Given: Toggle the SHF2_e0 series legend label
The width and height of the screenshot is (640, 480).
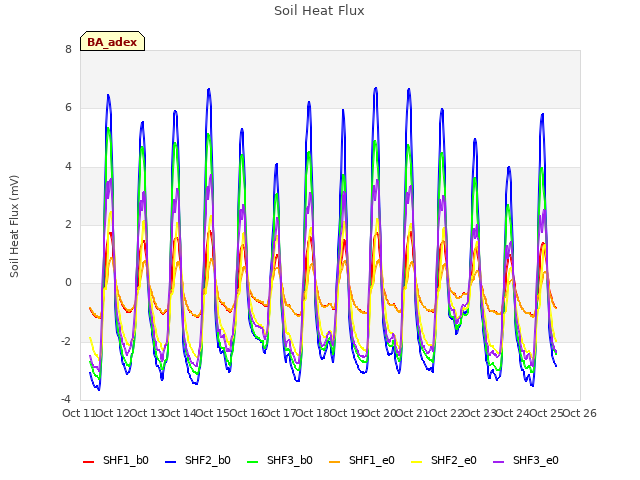Looking at the screenshot, I should 453,460.
